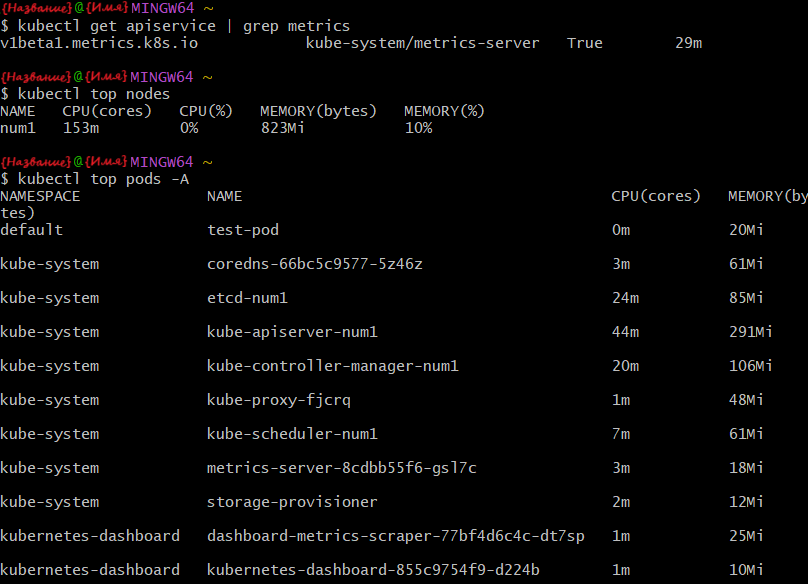Select the num1 node name in nodes output
This screenshot has height=584, width=808.
pyautogui.click(x=17, y=128)
